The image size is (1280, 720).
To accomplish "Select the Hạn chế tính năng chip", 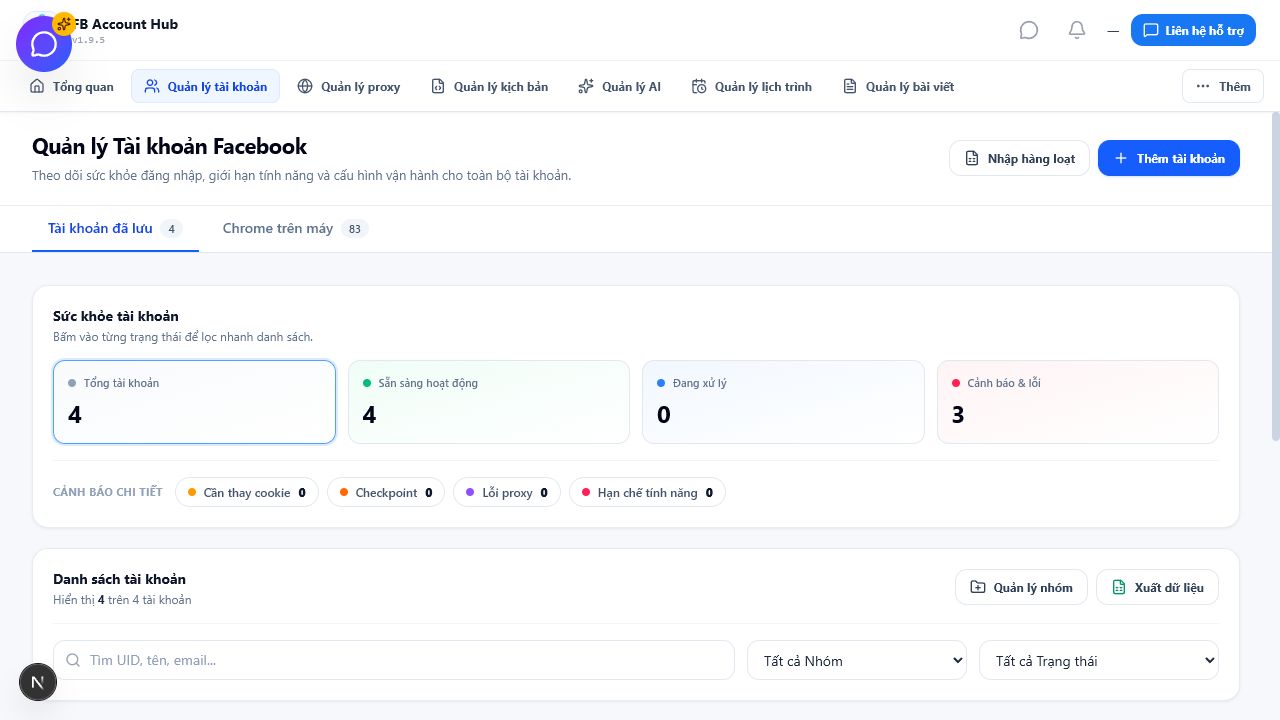I will point(647,492).
